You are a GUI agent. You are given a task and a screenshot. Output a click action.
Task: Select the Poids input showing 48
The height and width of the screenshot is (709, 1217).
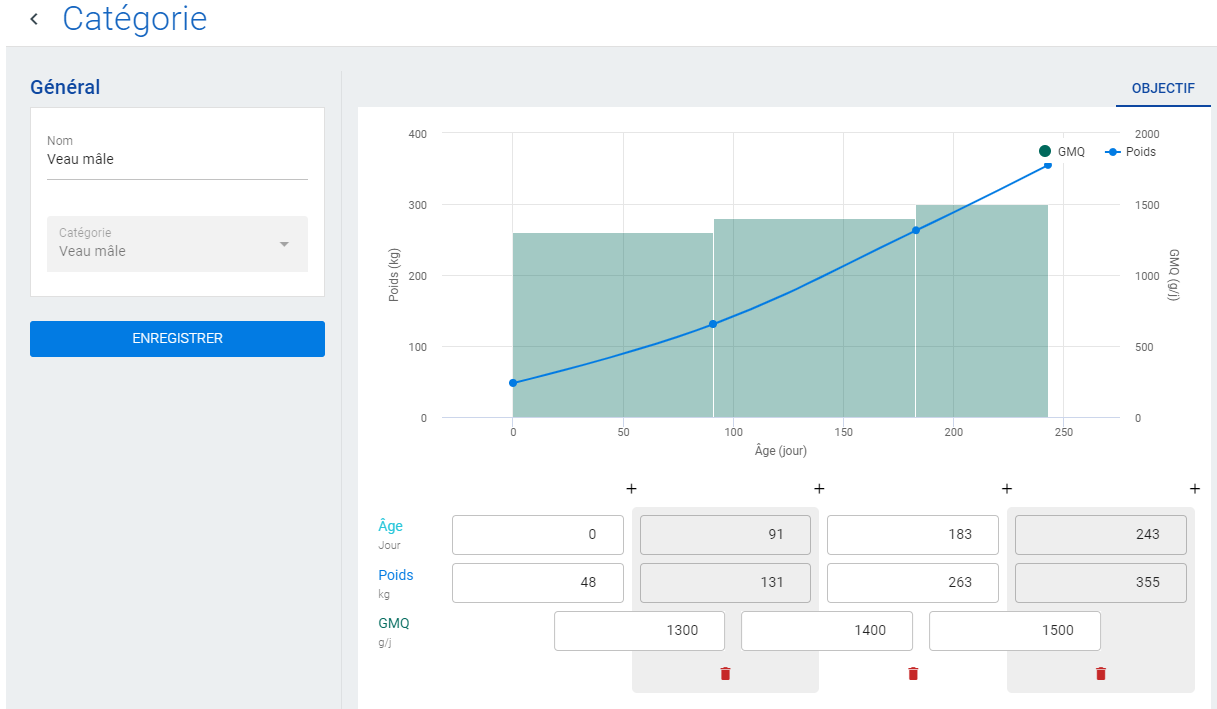538,583
